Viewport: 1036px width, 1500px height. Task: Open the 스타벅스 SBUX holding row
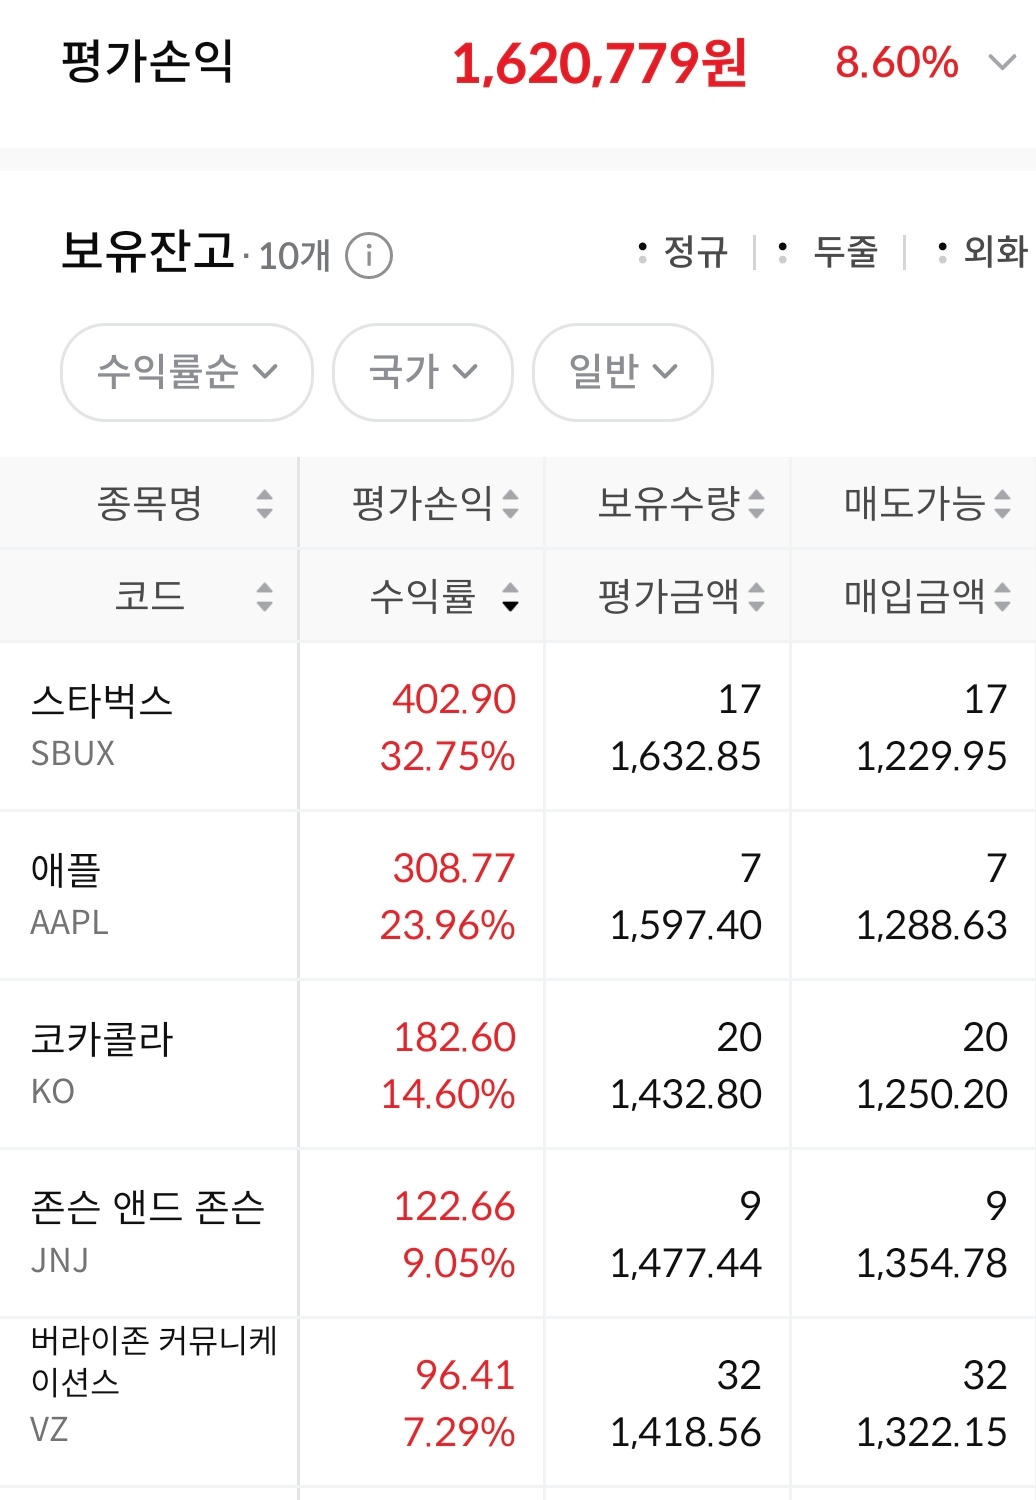point(518,726)
